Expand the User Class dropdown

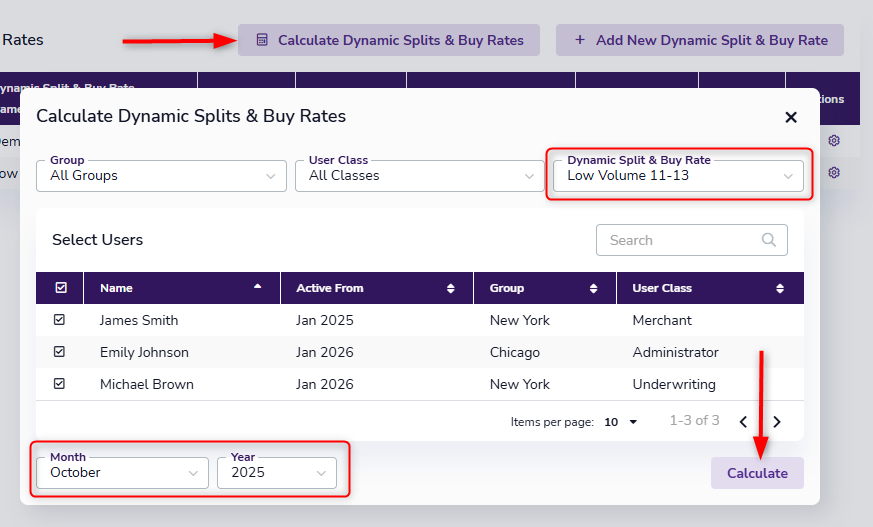point(420,175)
